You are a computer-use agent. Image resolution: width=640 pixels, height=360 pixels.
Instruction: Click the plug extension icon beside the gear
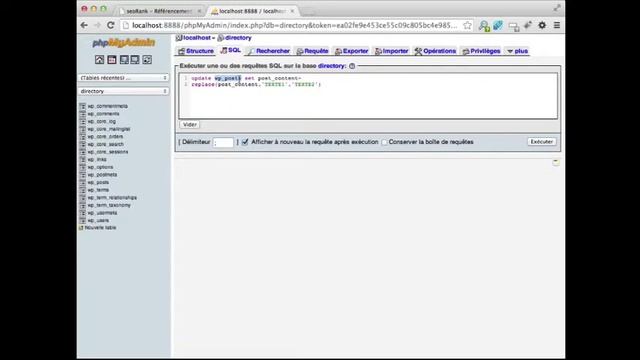(528, 25)
